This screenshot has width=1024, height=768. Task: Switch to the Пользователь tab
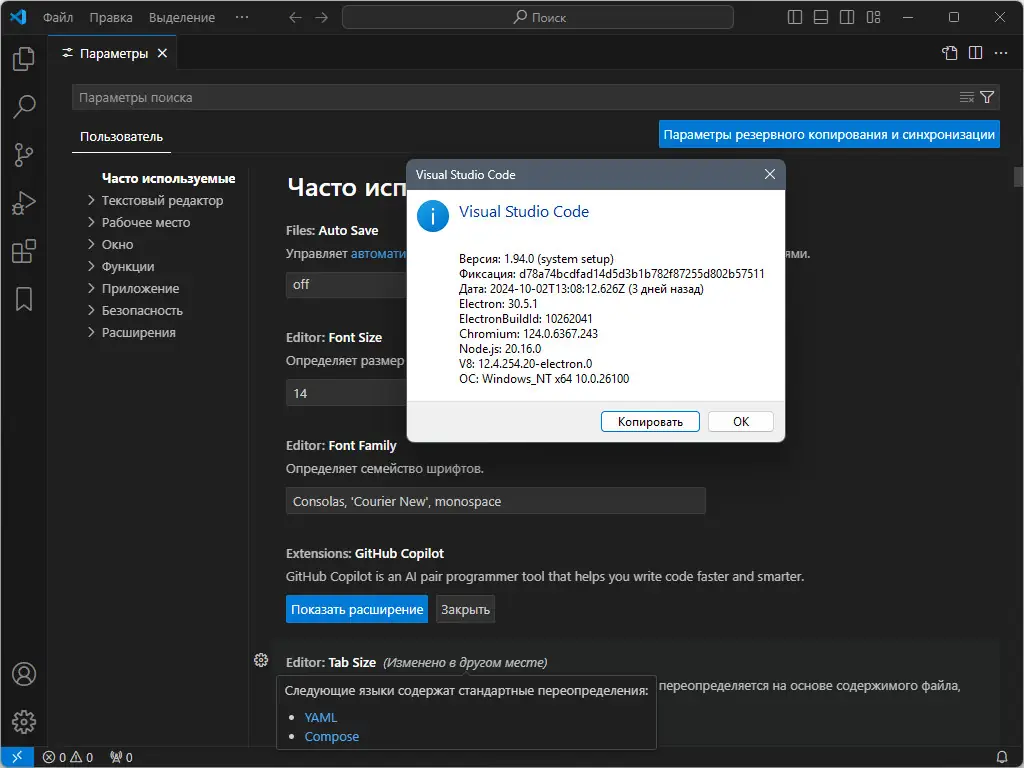pyautogui.click(x=120, y=137)
